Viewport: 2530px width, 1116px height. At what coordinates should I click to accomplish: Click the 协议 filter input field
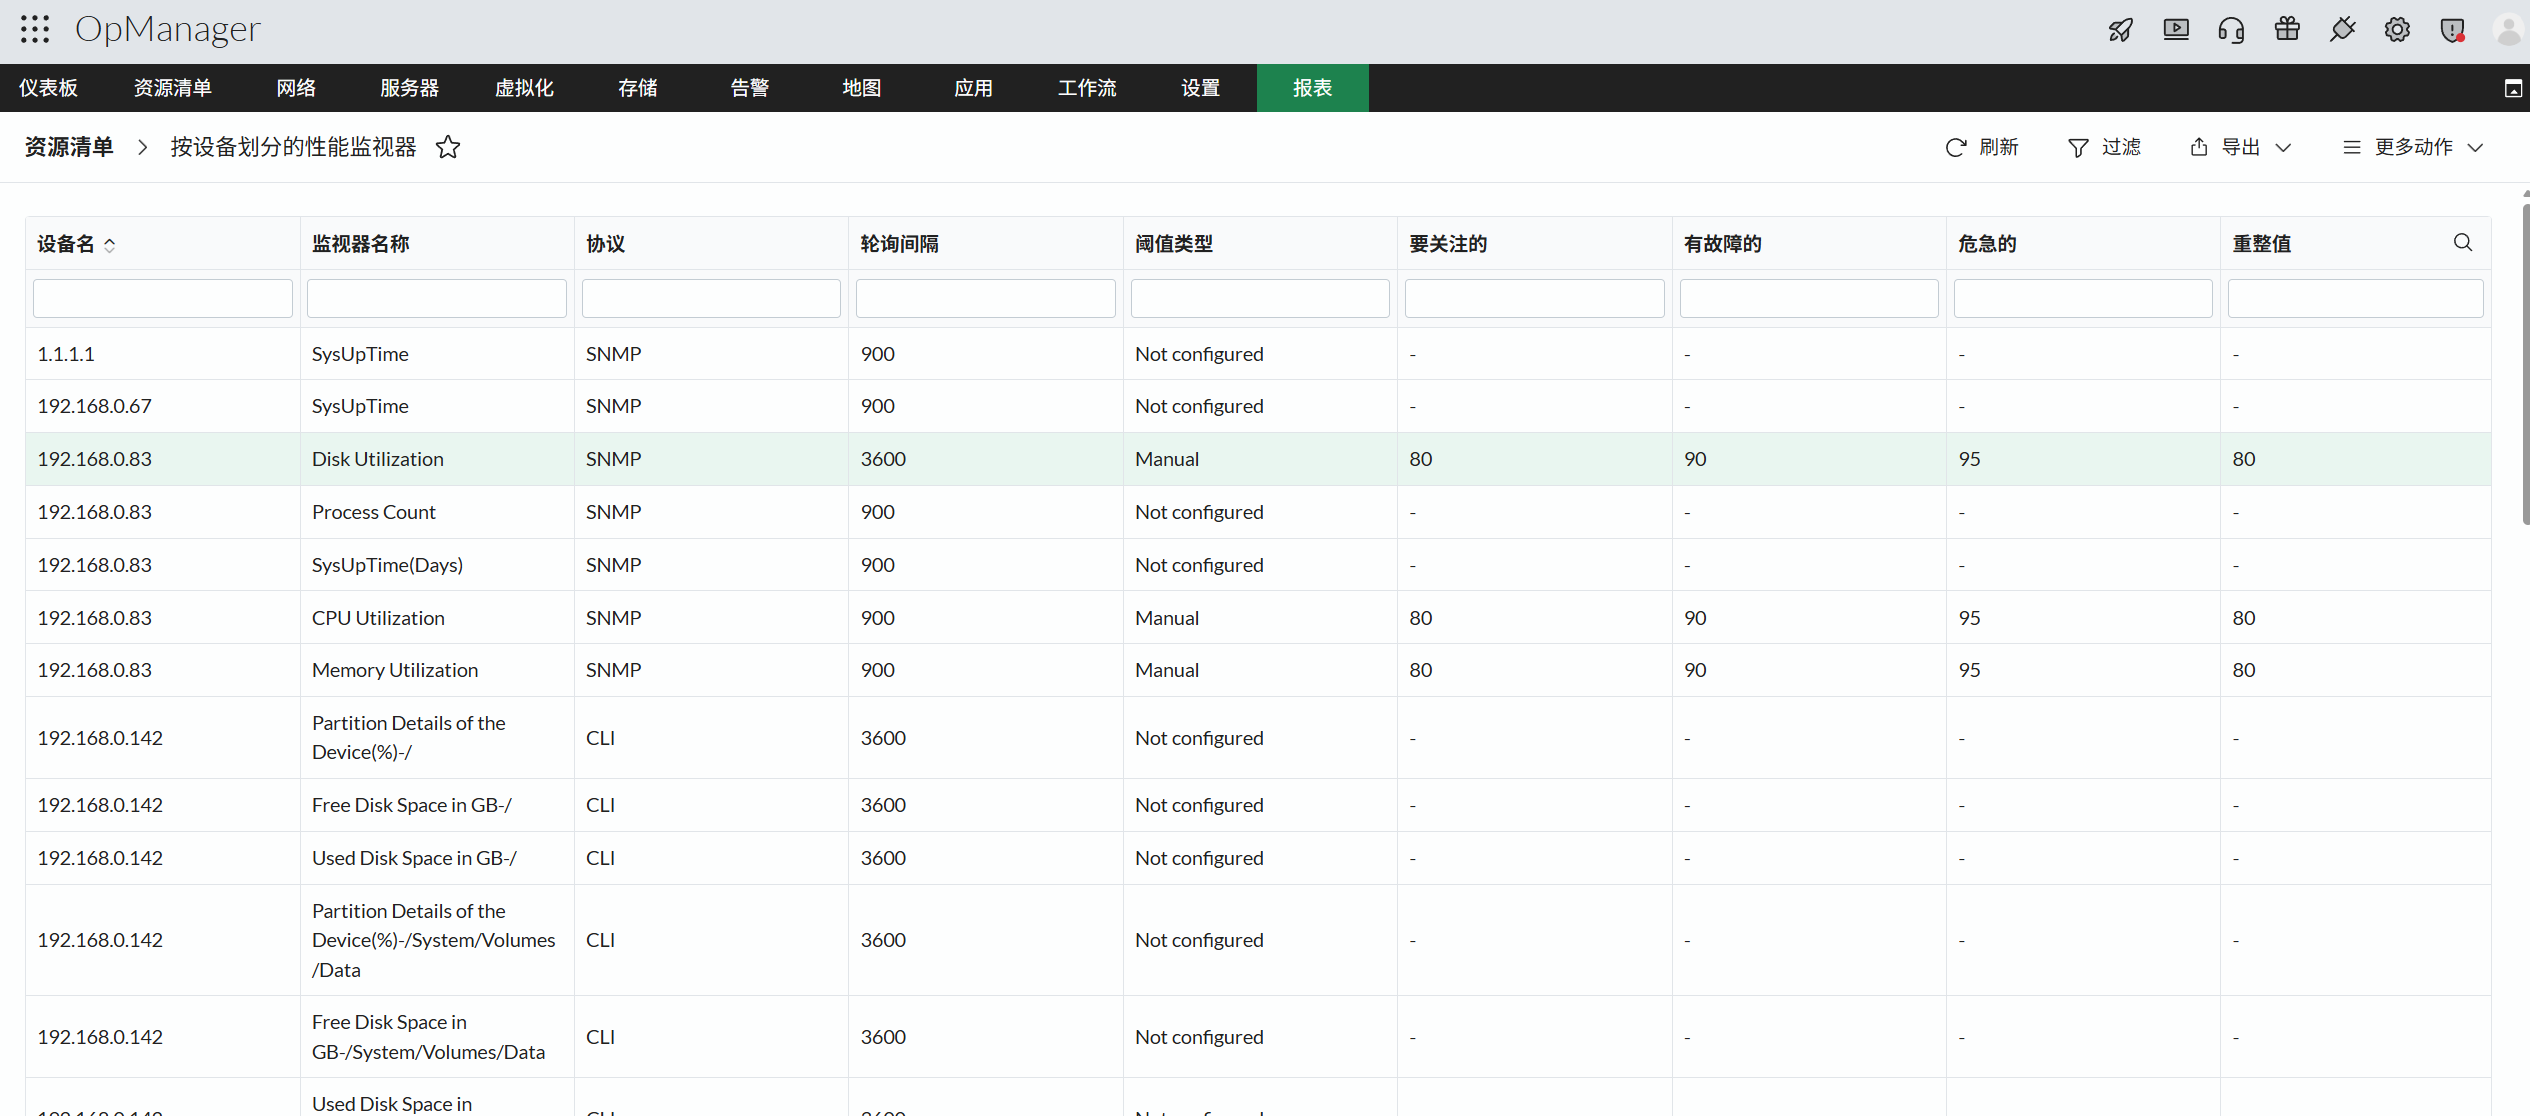711,299
